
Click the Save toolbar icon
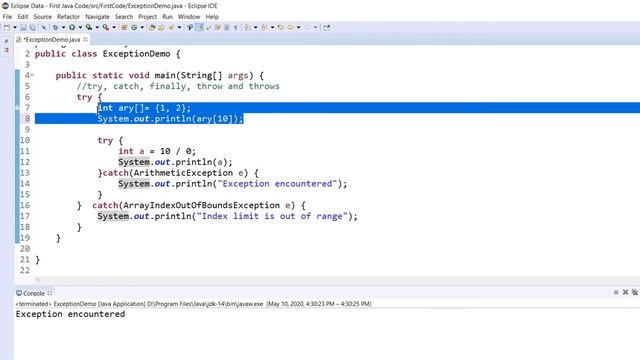click(23, 27)
